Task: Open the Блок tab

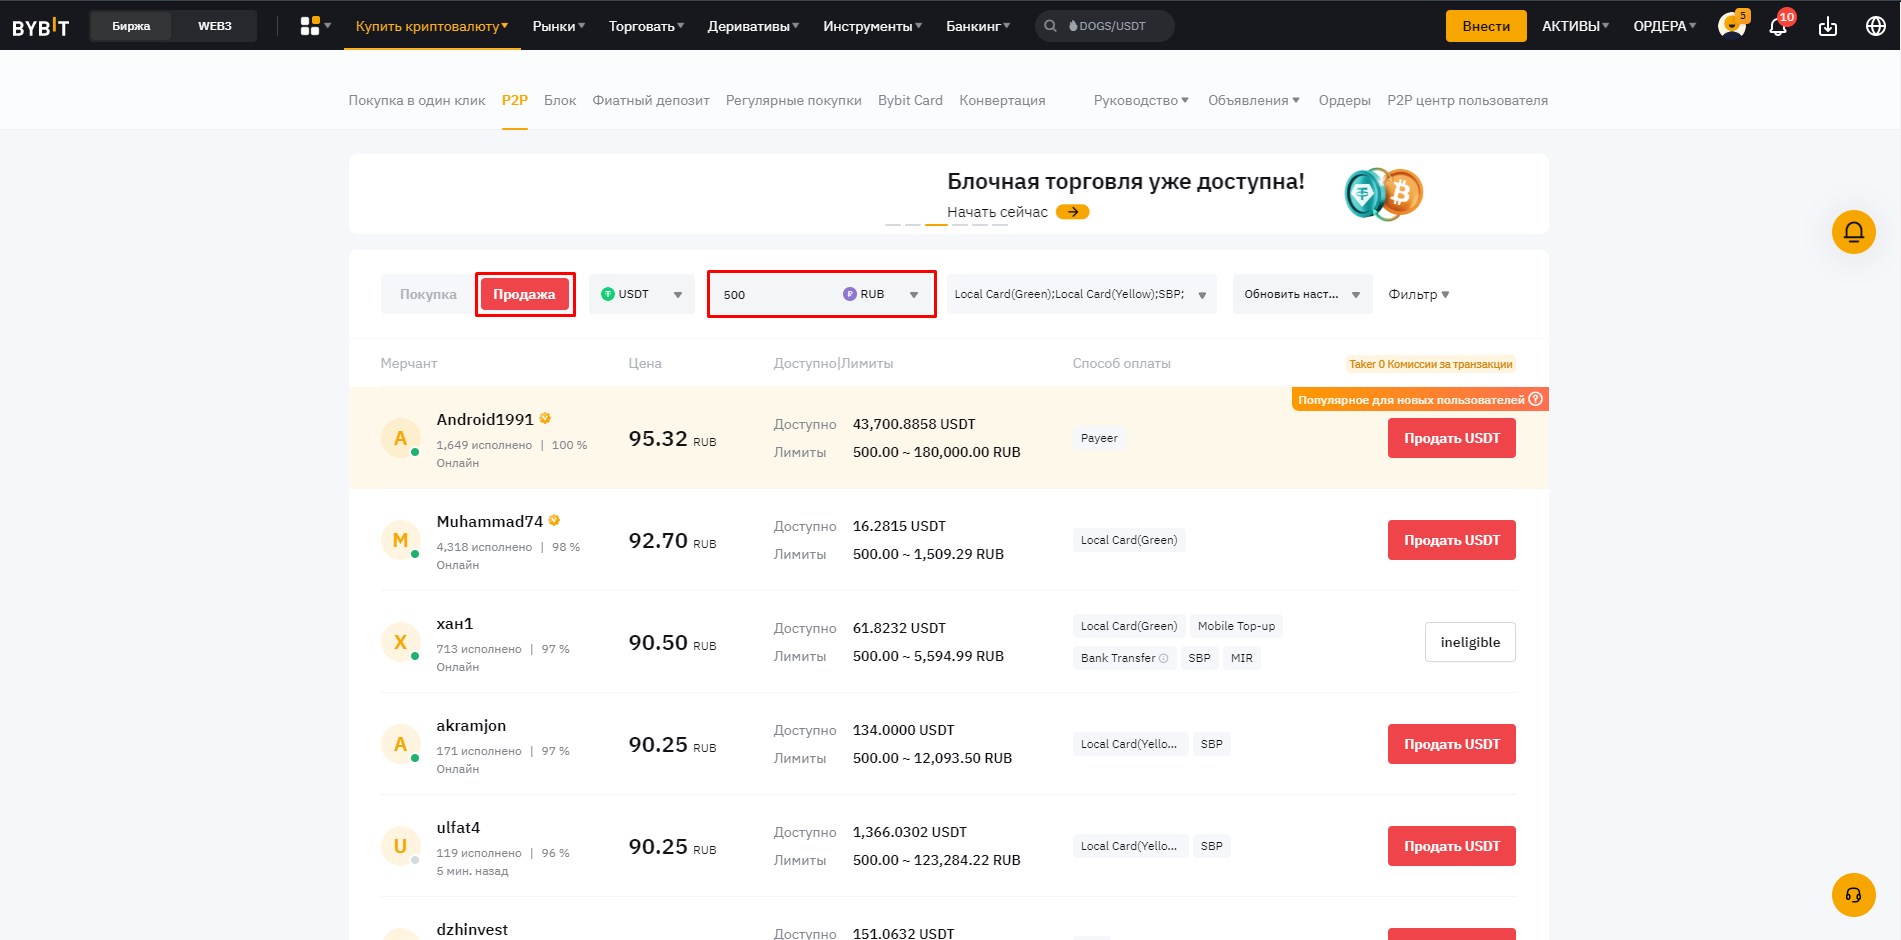Action: pyautogui.click(x=560, y=100)
